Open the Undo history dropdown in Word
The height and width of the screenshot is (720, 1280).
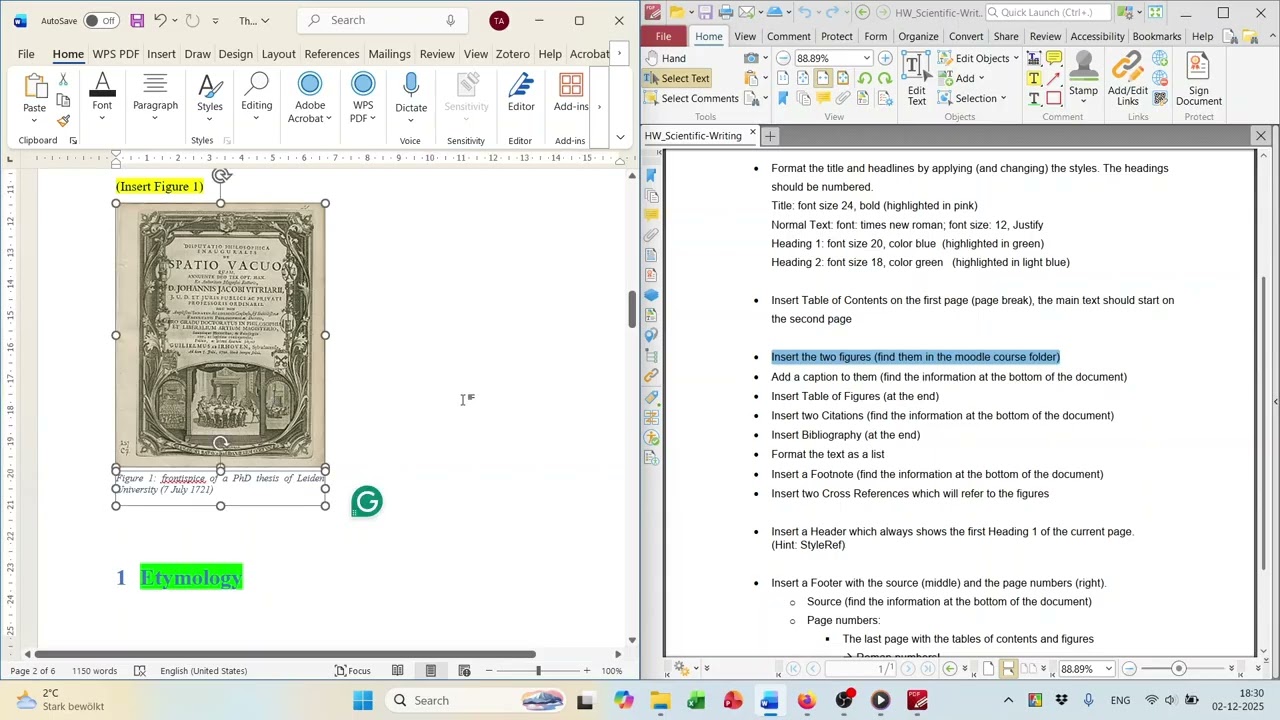(x=175, y=20)
